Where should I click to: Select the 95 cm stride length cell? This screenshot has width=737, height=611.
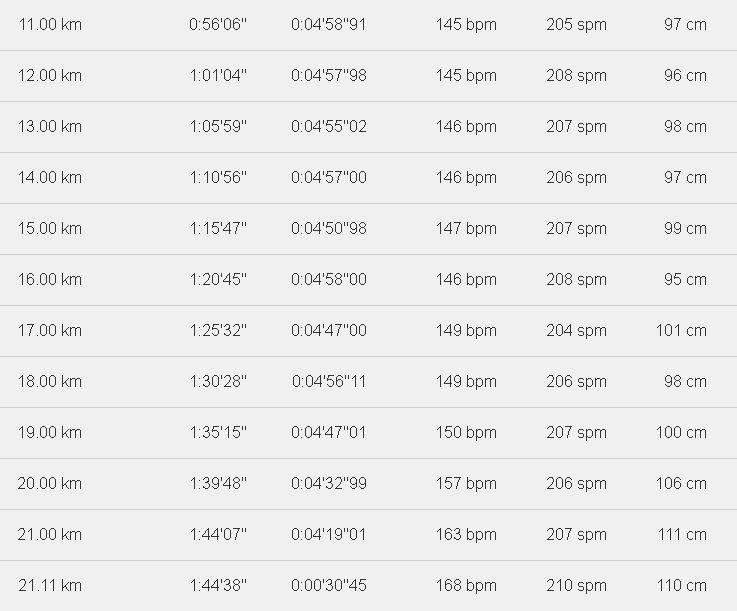[685, 279]
